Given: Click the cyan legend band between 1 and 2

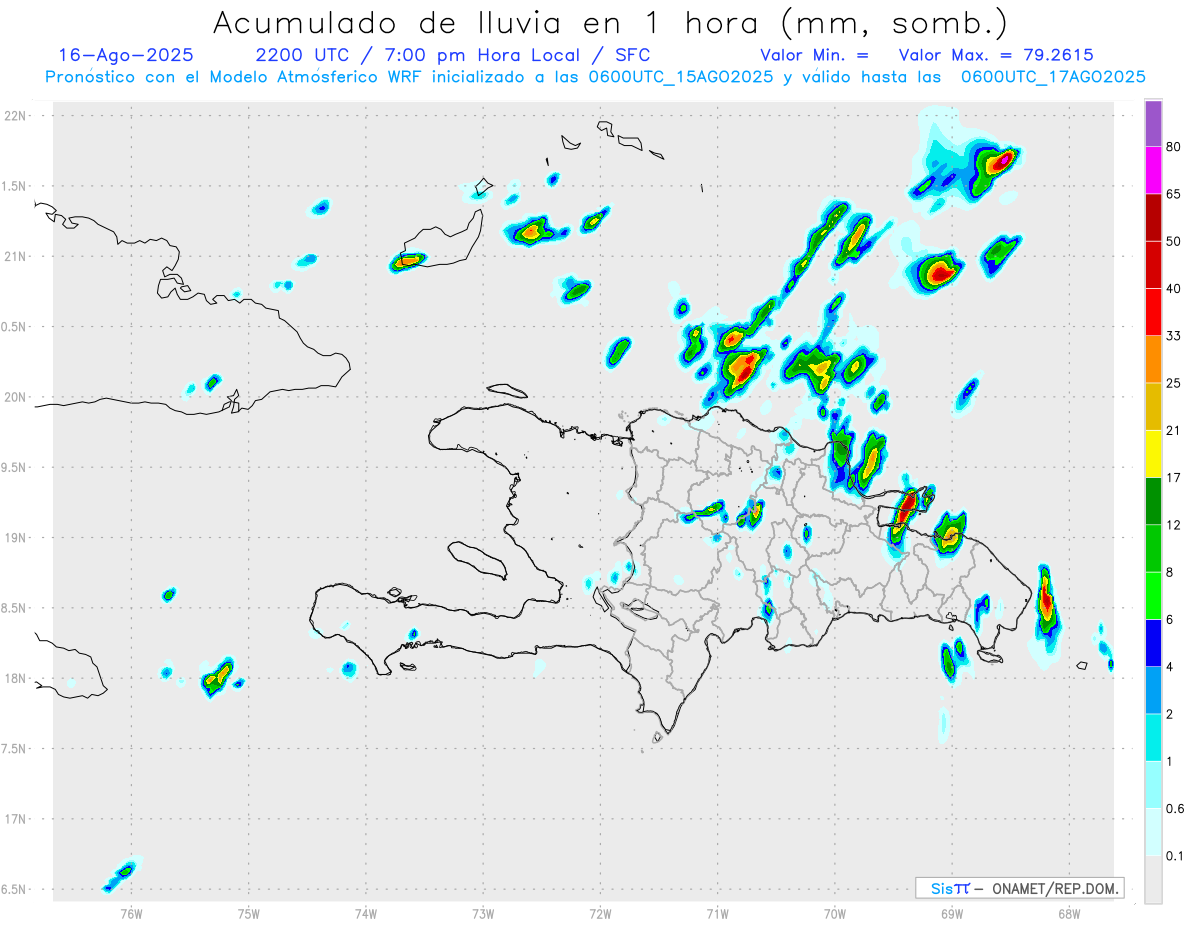Looking at the screenshot, I should pos(1153,738).
